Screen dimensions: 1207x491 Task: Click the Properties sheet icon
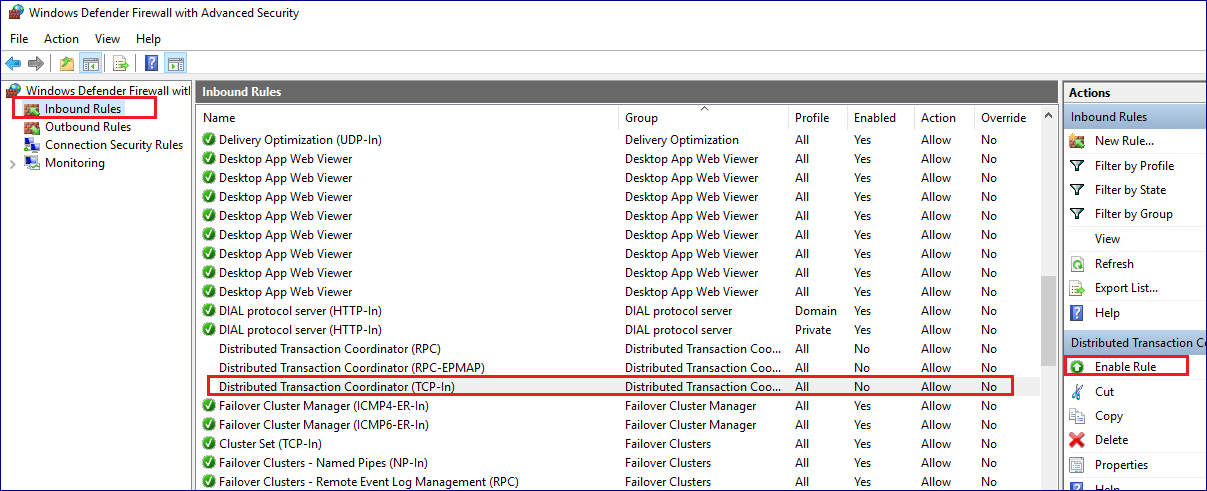(1077, 465)
